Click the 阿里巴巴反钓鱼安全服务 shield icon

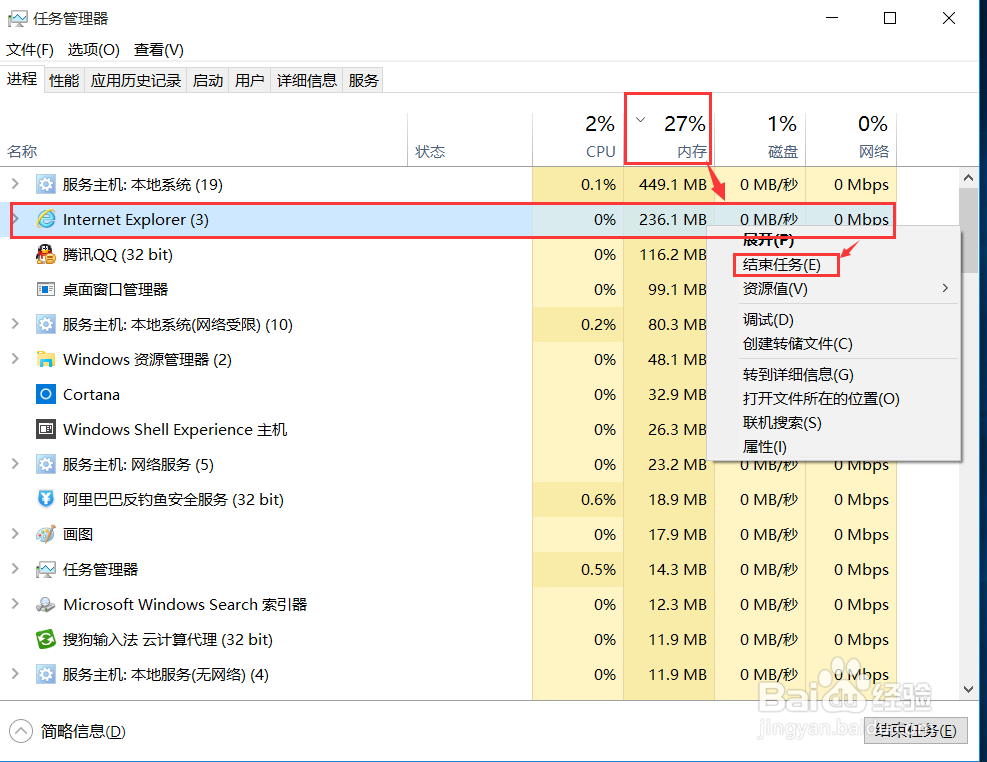point(45,499)
